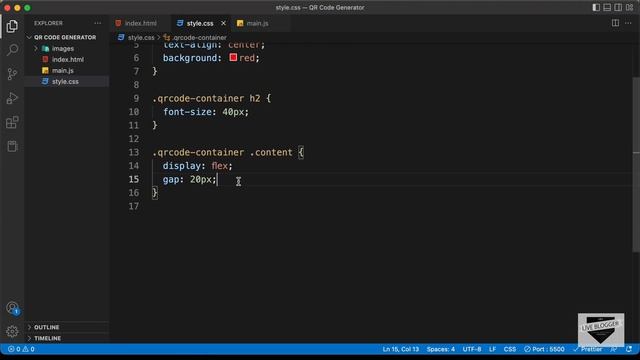Click the notifications bell icon
Viewport: 640px width, 360px height.
(x=629, y=349)
